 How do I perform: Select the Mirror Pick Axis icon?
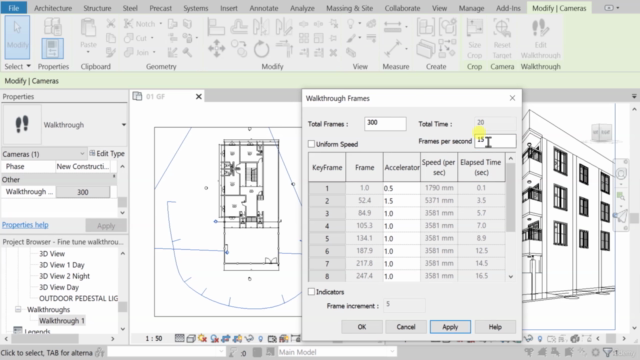tap(261, 27)
